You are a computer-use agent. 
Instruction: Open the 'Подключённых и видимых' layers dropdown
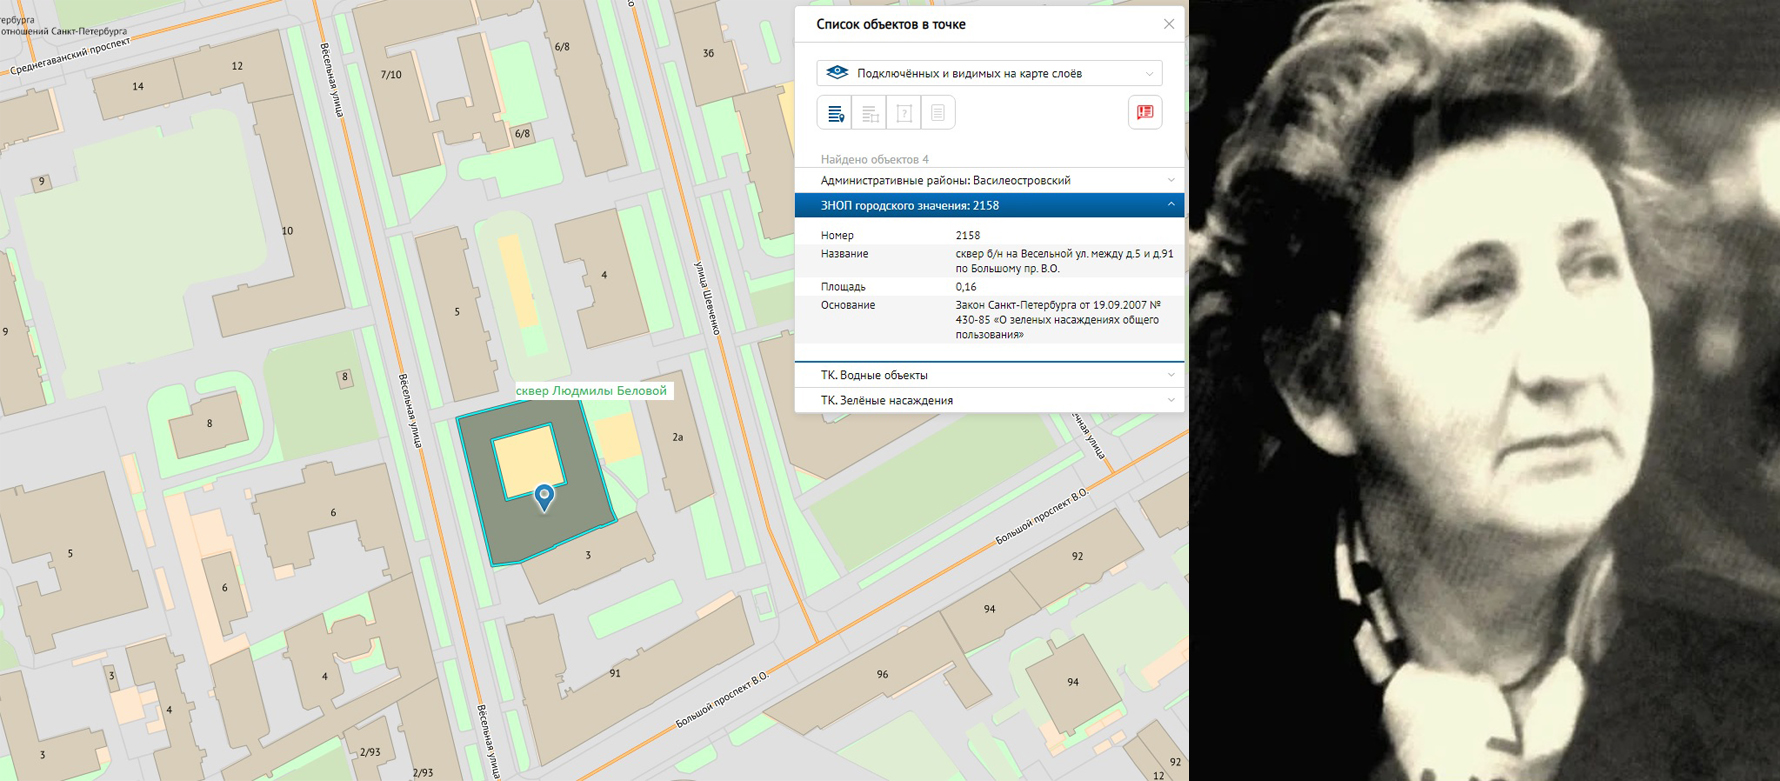click(x=989, y=73)
